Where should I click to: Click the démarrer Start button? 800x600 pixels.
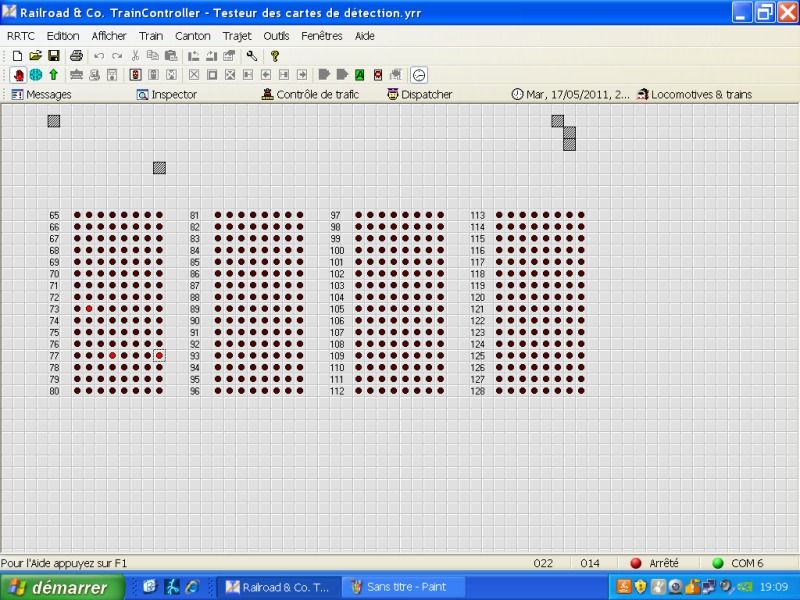(62, 587)
